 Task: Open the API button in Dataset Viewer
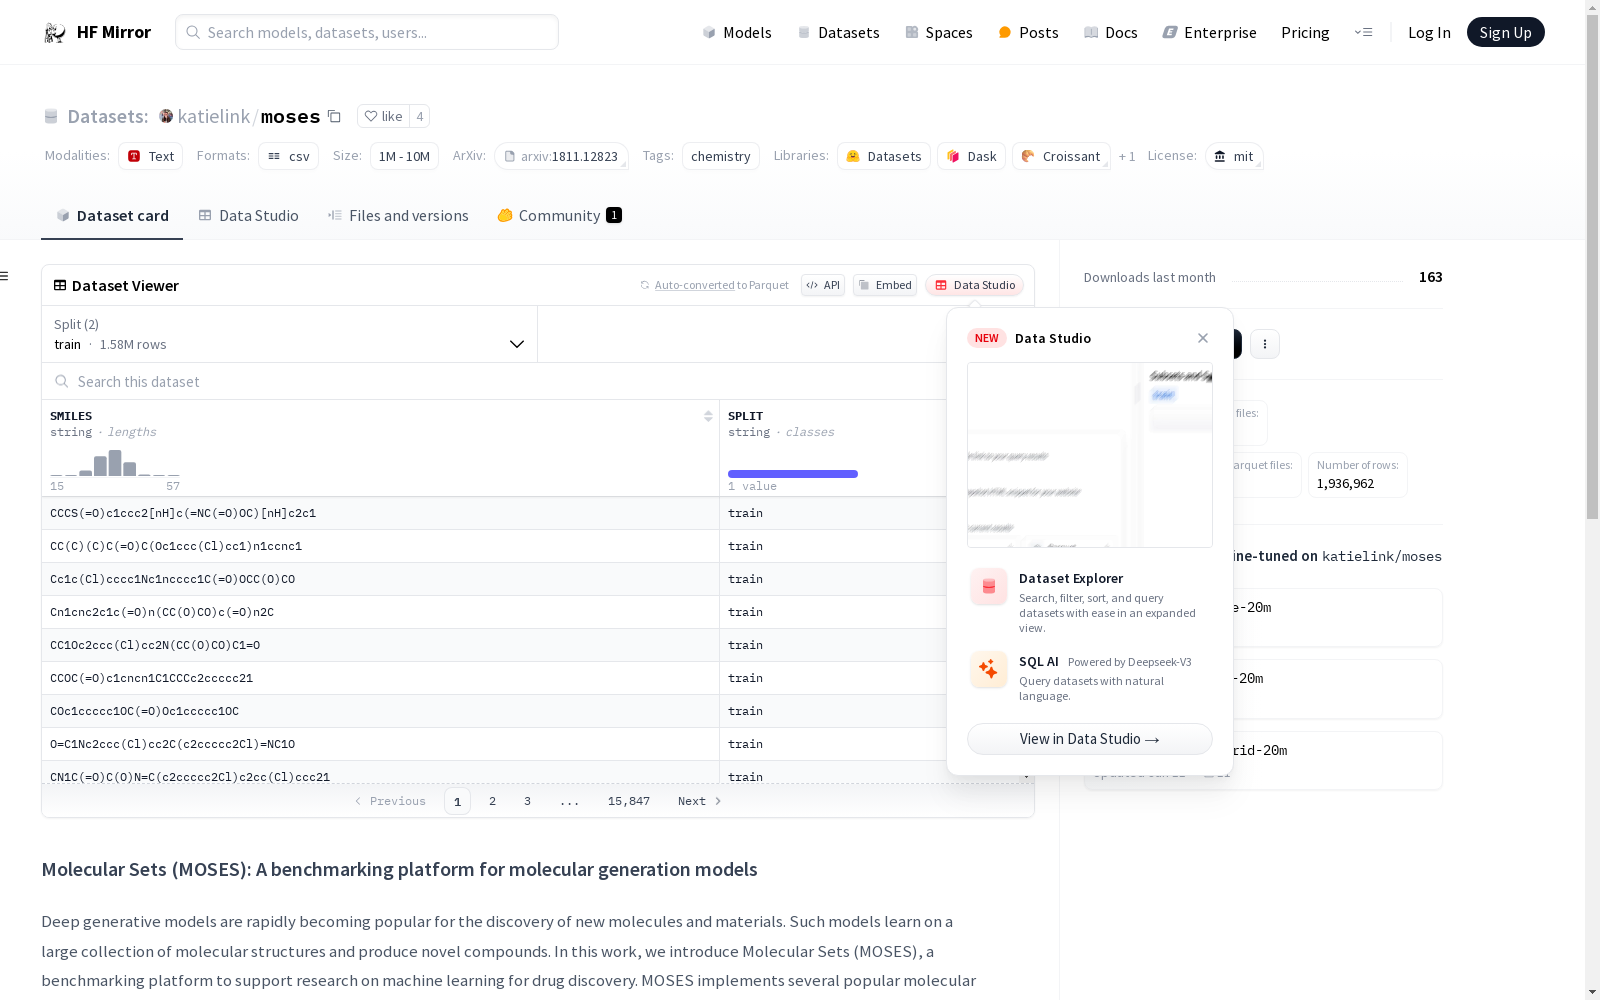pyautogui.click(x=823, y=285)
